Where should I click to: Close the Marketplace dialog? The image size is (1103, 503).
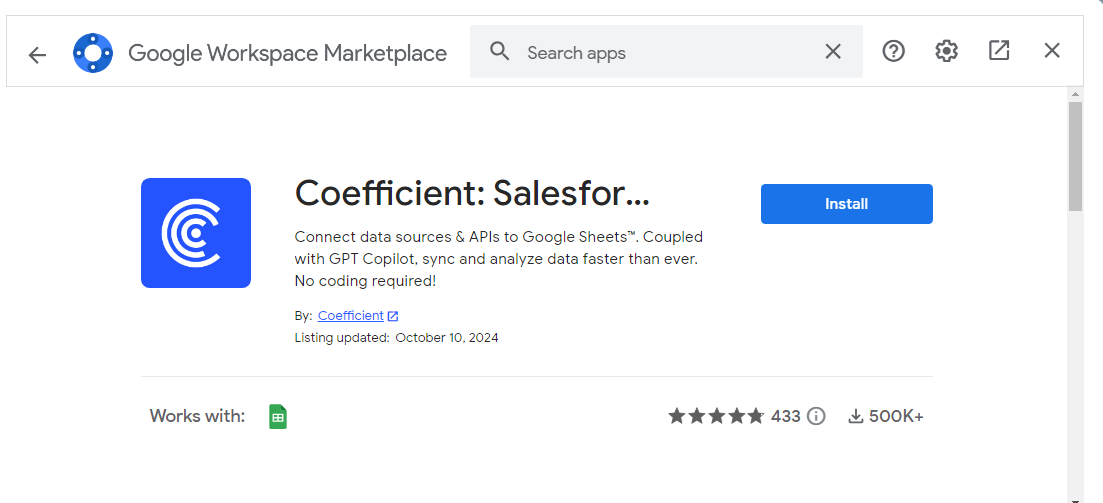click(x=1052, y=51)
